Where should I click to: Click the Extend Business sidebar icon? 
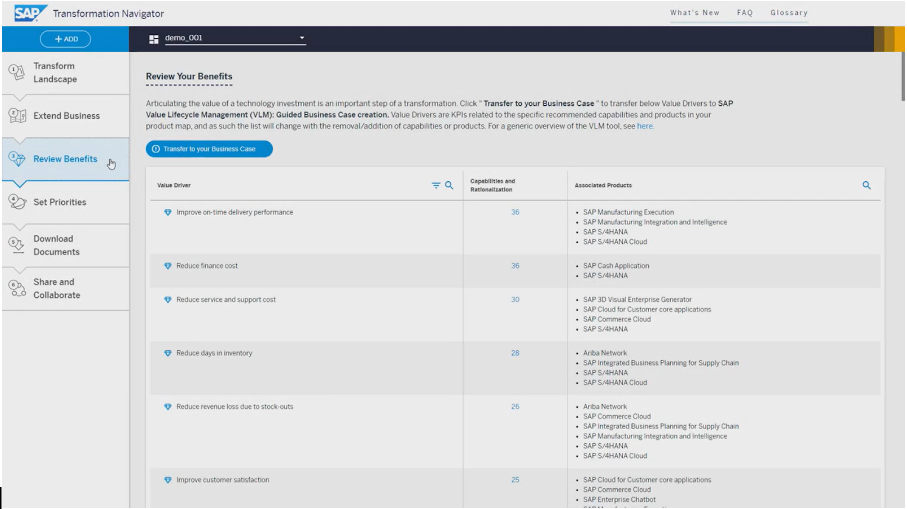[x=16, y=115]
